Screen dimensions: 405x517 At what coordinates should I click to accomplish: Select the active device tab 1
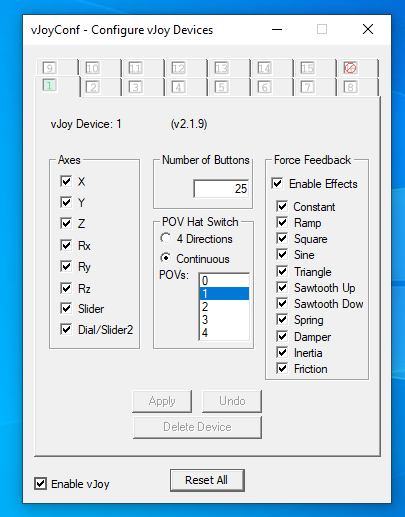tap(57, 86)
